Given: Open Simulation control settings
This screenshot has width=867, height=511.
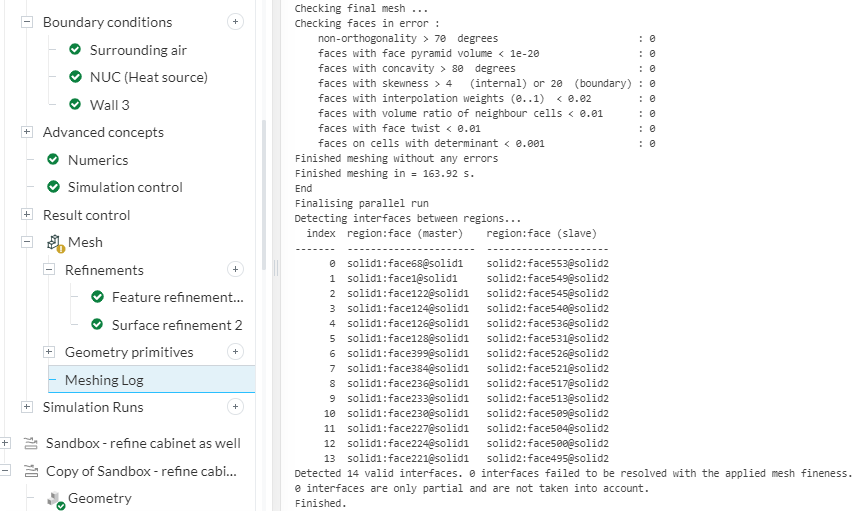Looking at the screenshot, I should tap(125, 187).
